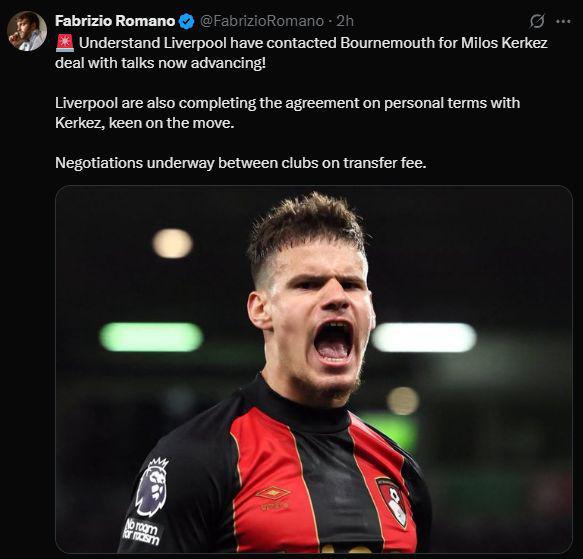Click the personal terms agreement paragraph
Image resolution: width=583 pixels, height=559 pixels.
point(287,113)
